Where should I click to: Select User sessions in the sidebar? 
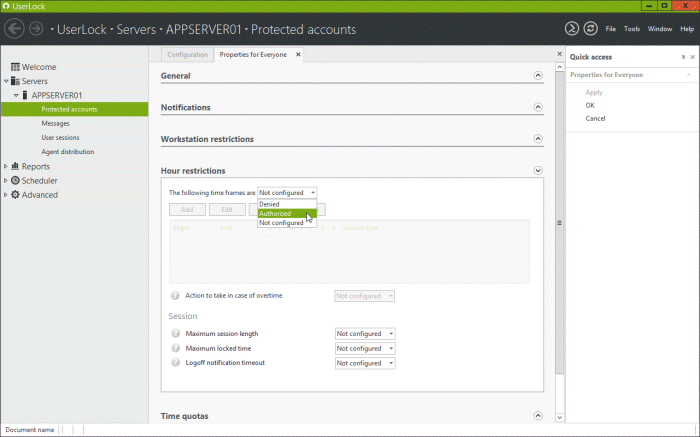click(60, 137)
